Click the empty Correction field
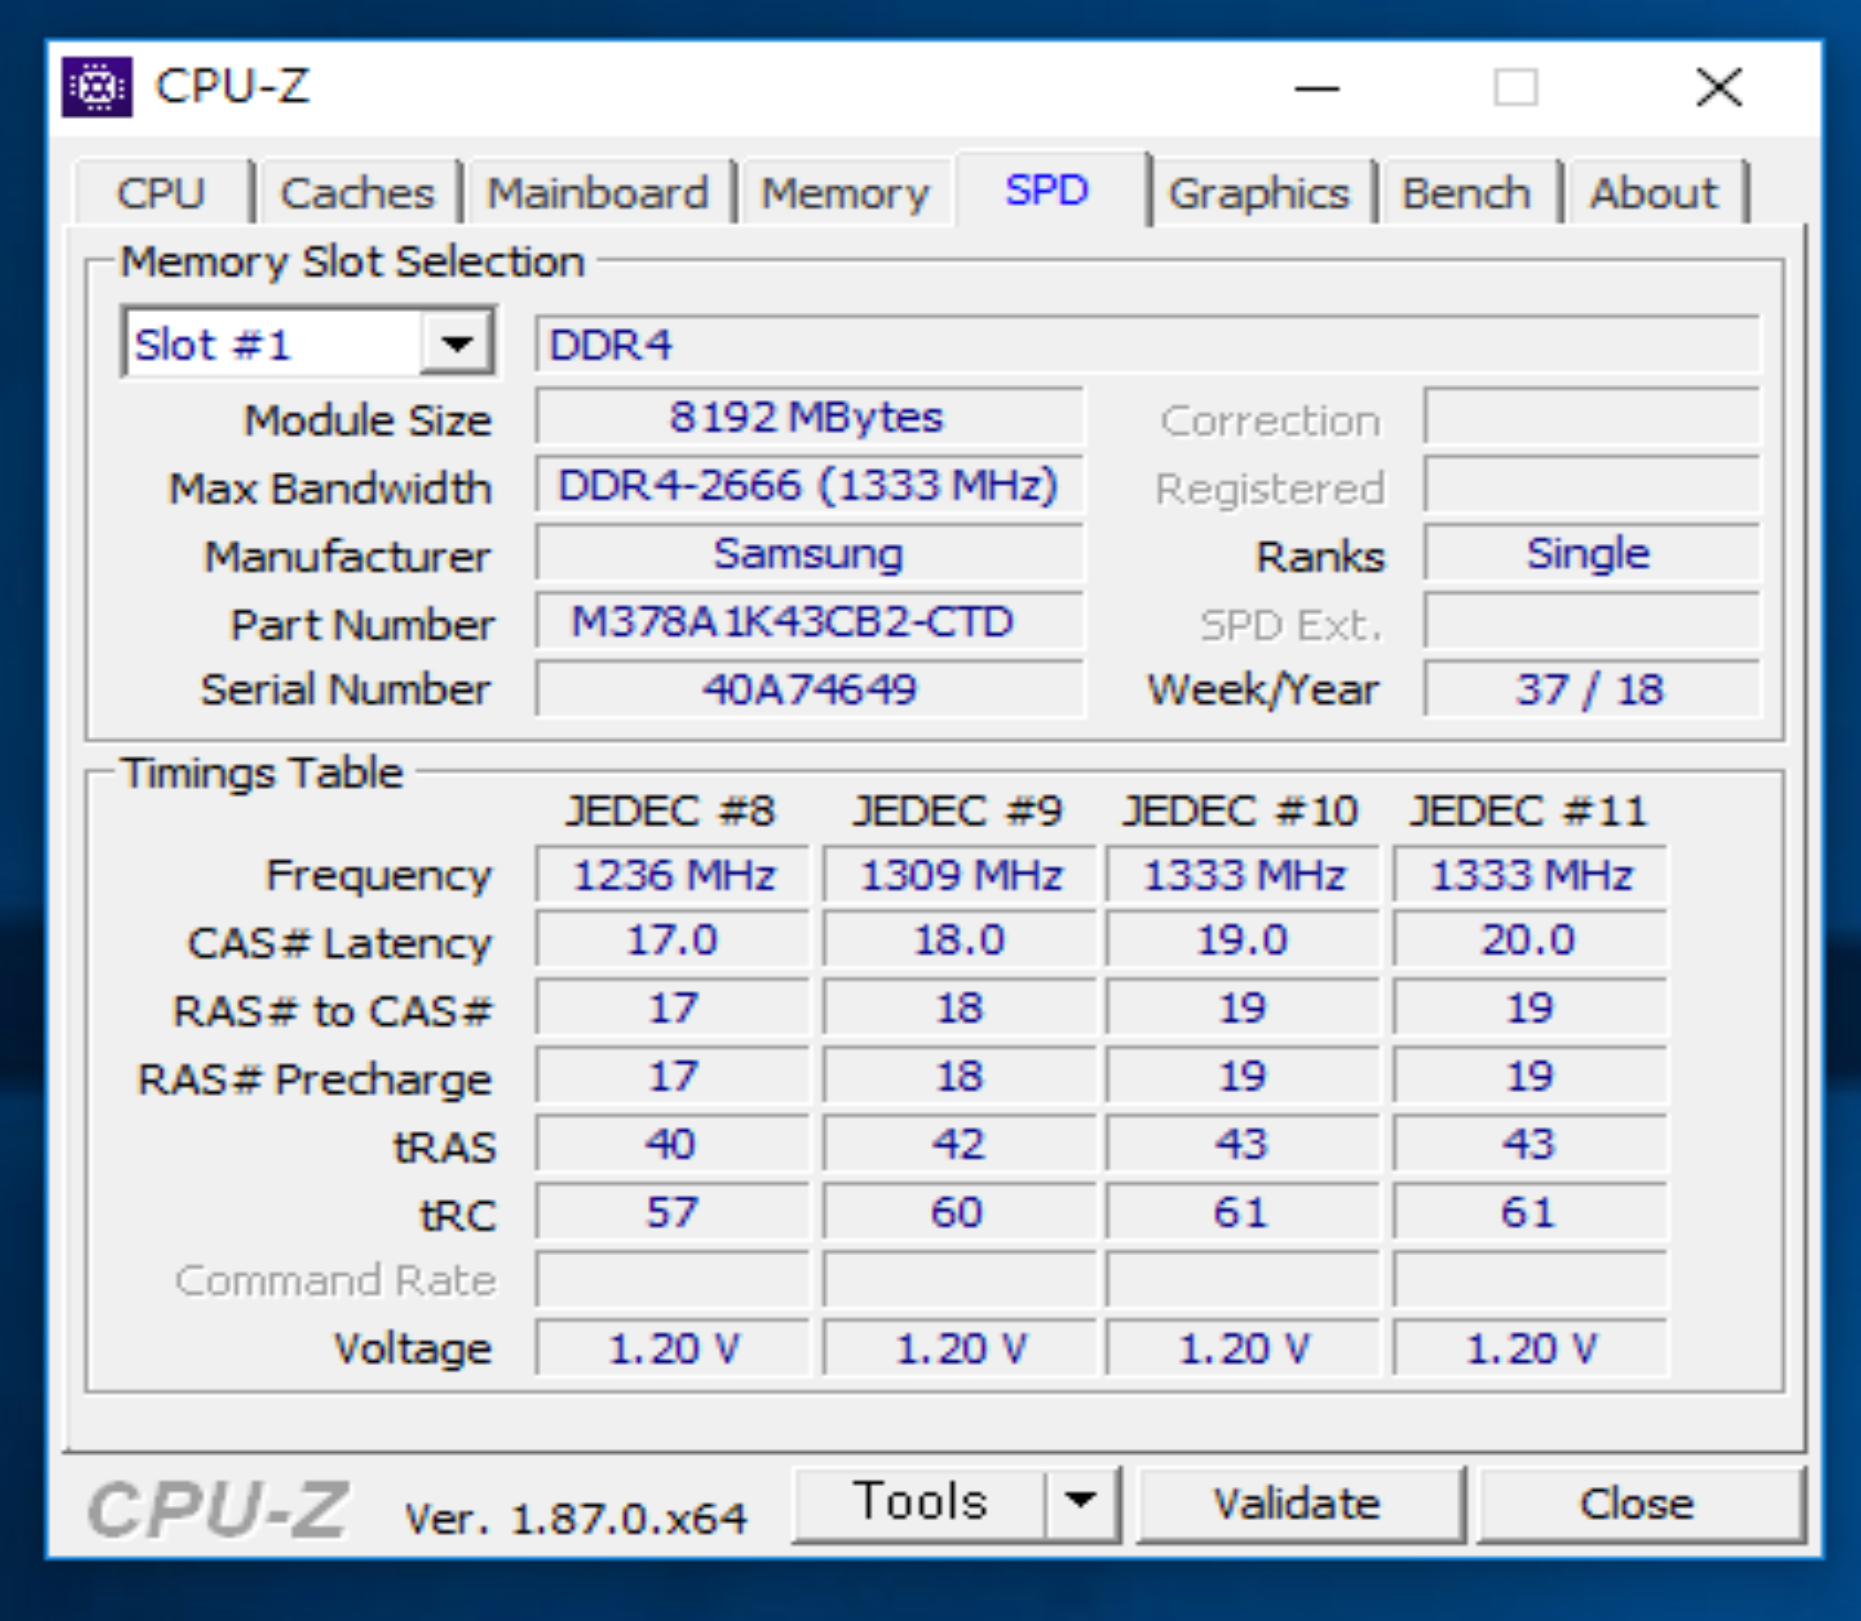 [x=1591, y=416]
